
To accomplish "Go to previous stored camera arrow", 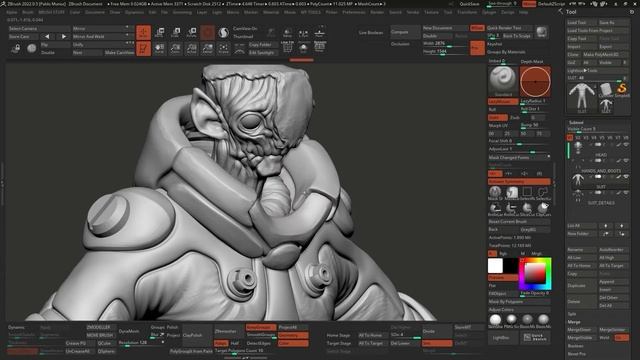I will point(47,36).
